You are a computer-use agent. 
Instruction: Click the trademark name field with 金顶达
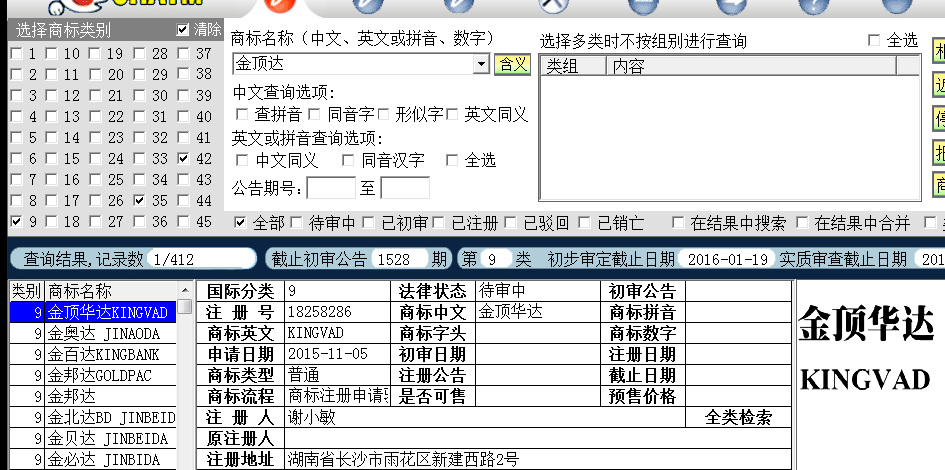(353, 64)
